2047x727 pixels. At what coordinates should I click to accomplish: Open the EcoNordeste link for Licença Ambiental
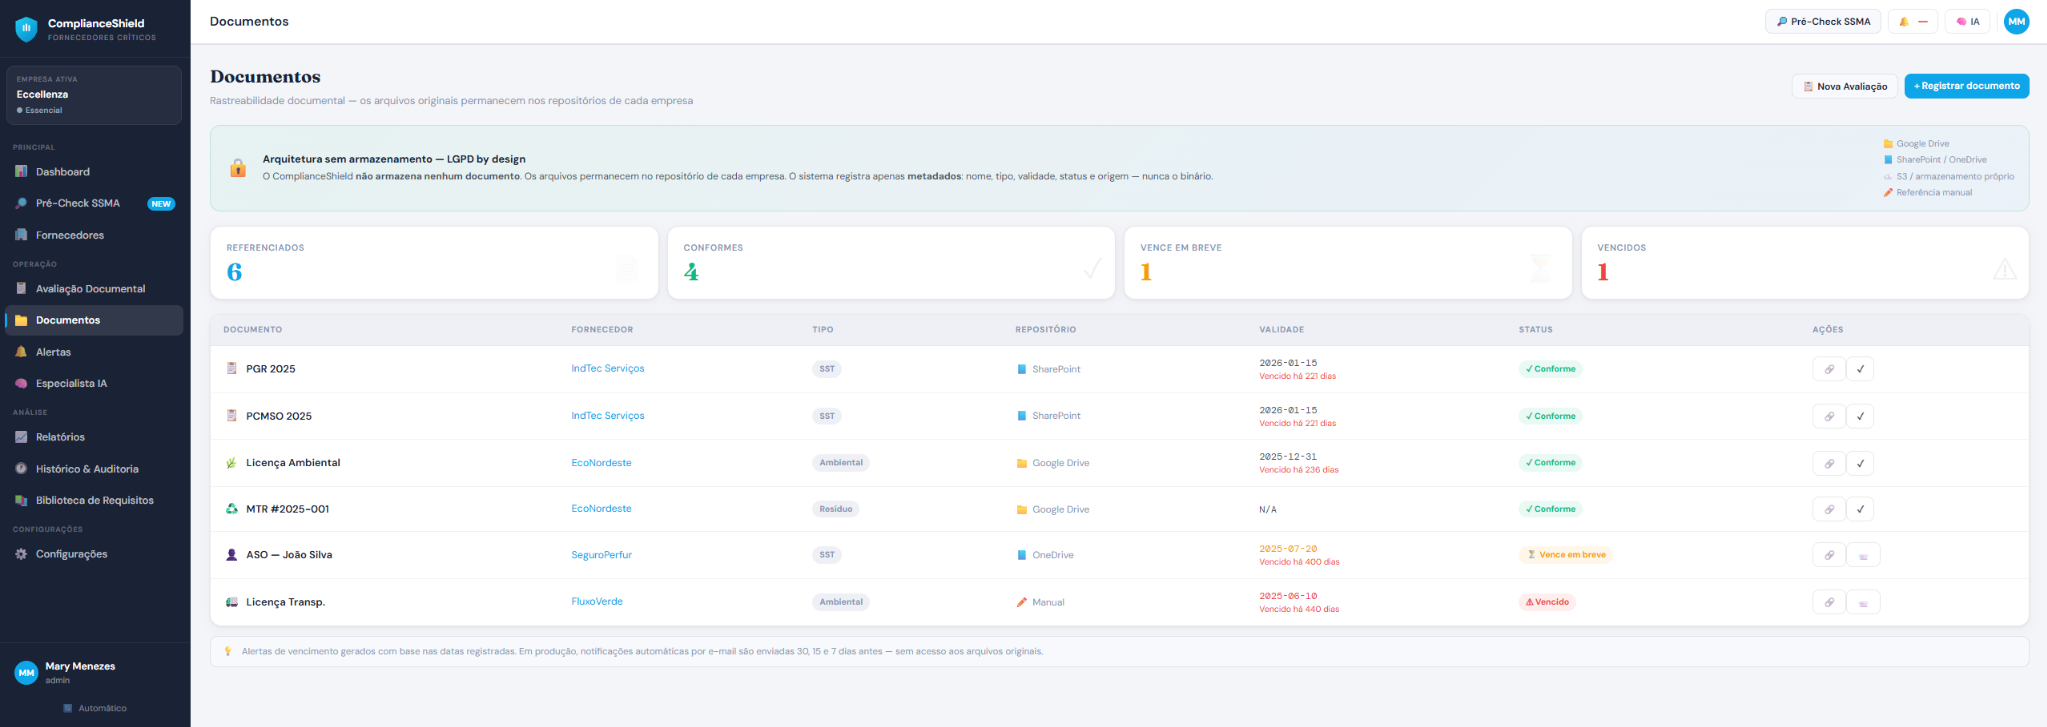[601, 463]
